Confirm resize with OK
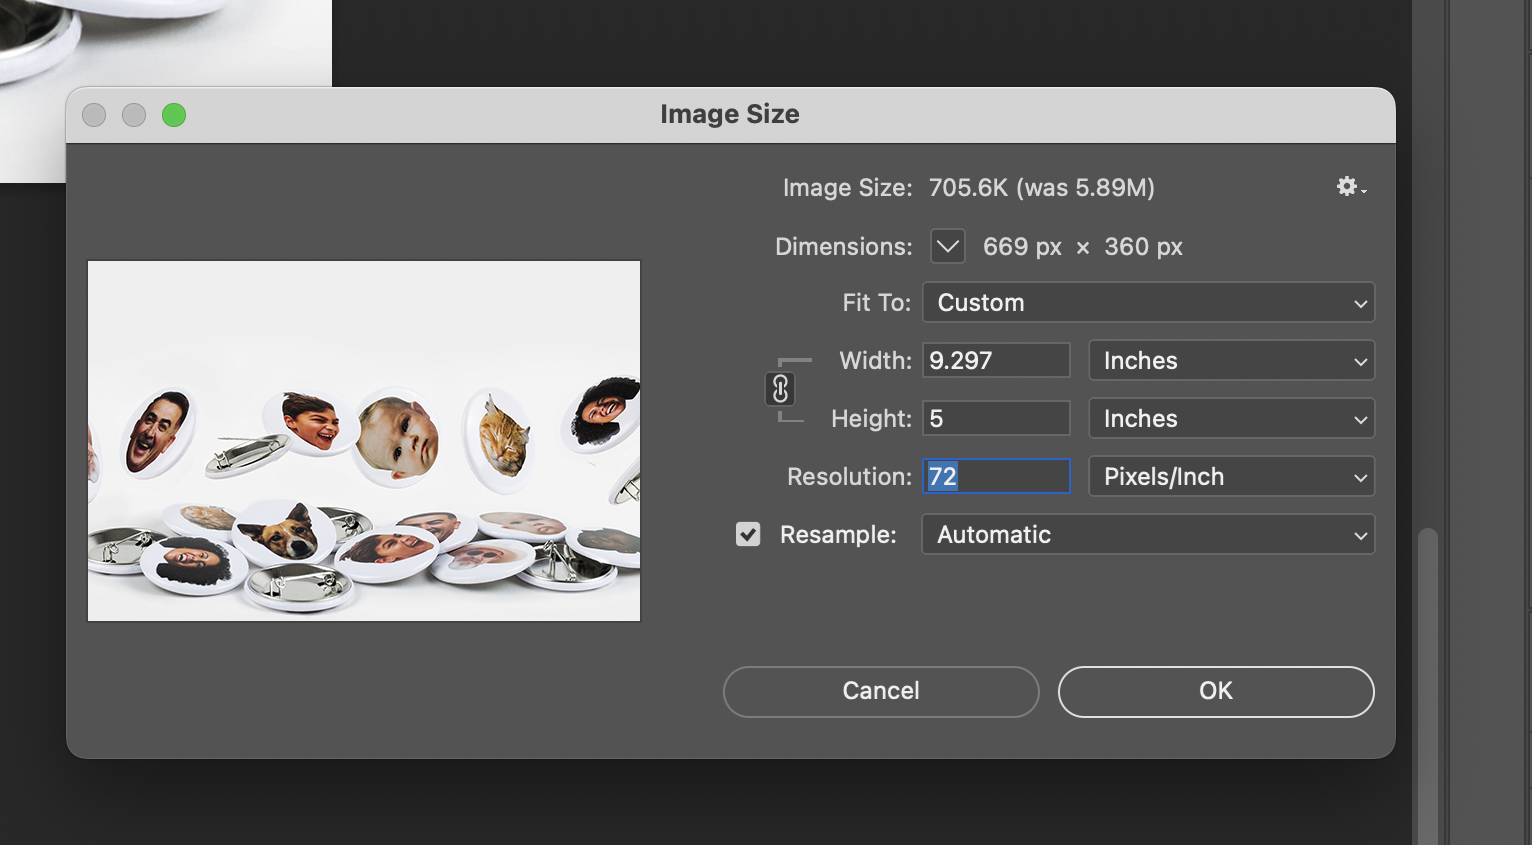 click(1214, 691)
